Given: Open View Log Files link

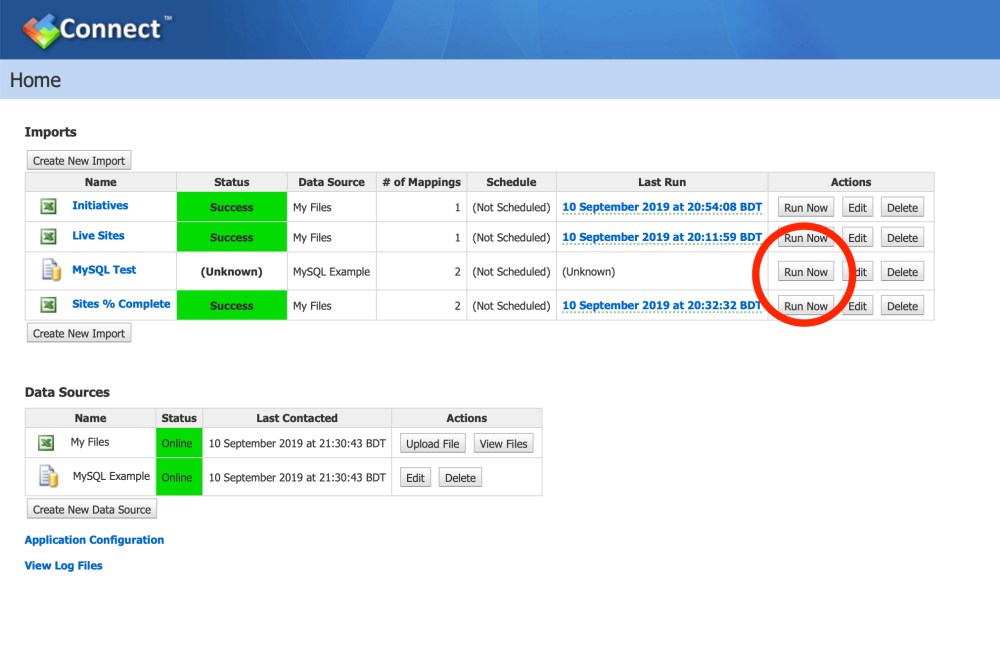Looking at the screenshot, I should [64, 565].
